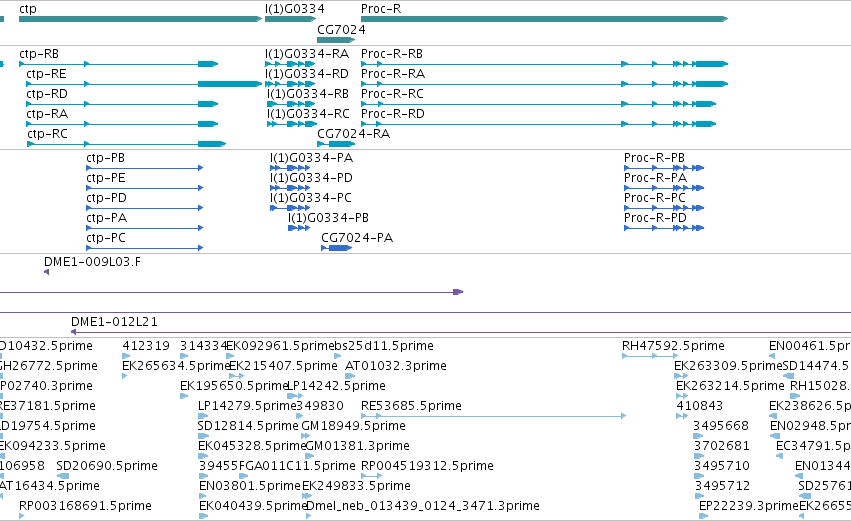Select the Proc-R-PC protein label

coord(655,198)
